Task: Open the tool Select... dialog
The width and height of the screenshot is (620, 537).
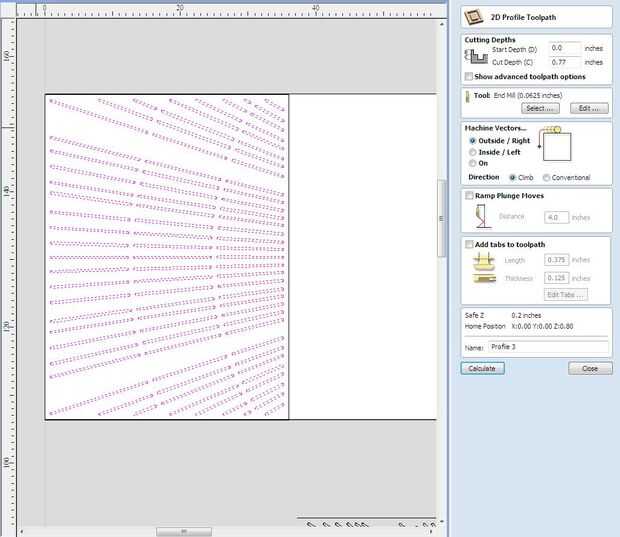Action: coord(540,108)
